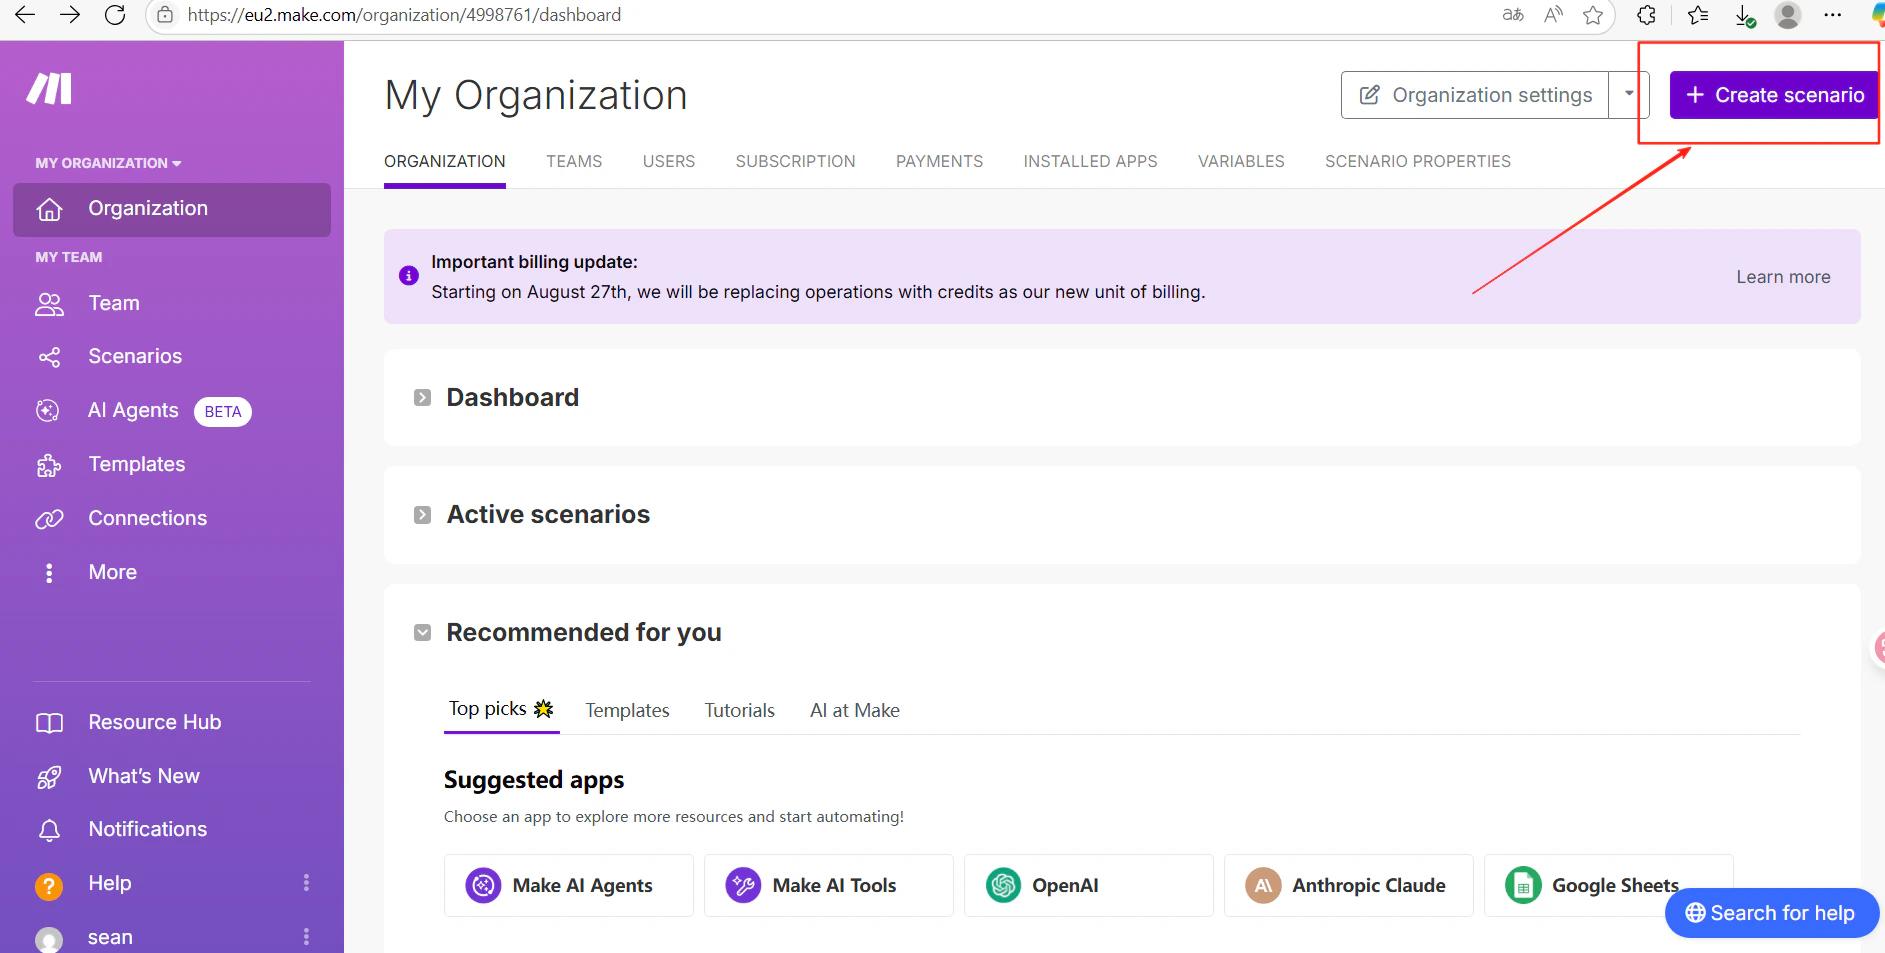The width and height of the screenshot is (1885, 953).
Task: Click Learn more on billing banner
Action: pyautogui.click(x=1783, y=277)
